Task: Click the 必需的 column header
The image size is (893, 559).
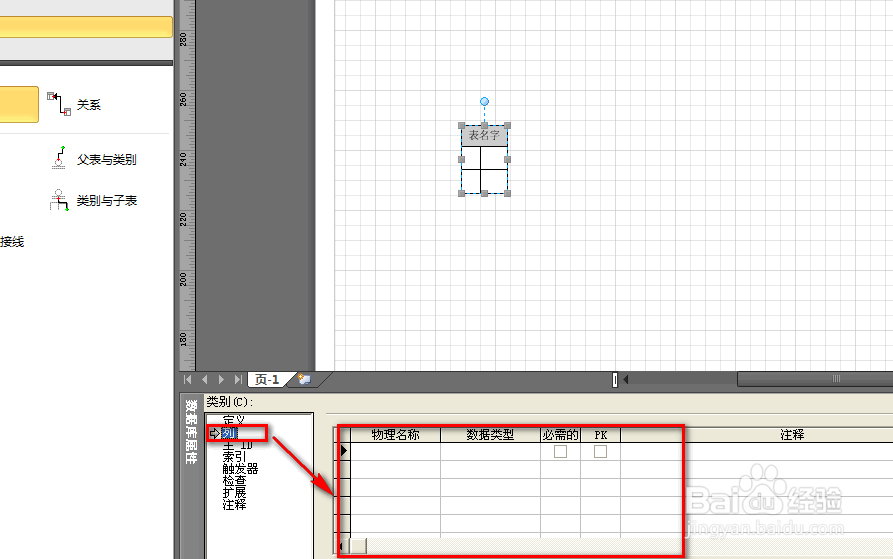Action: pyautogui.click(x=560, y=435)
